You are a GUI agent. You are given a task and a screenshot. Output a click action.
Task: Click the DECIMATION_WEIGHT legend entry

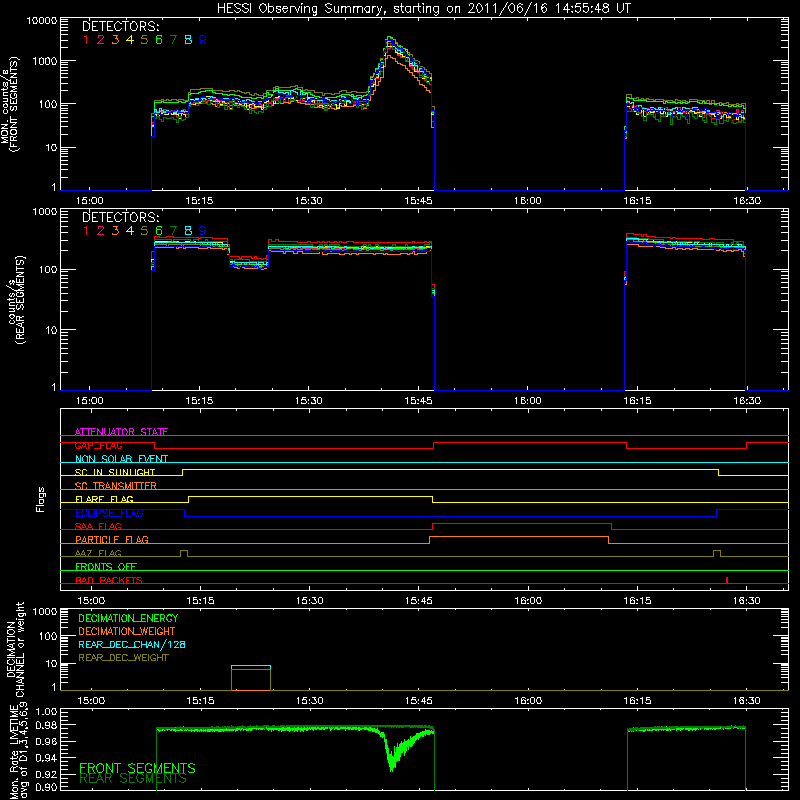pos(127,632)
